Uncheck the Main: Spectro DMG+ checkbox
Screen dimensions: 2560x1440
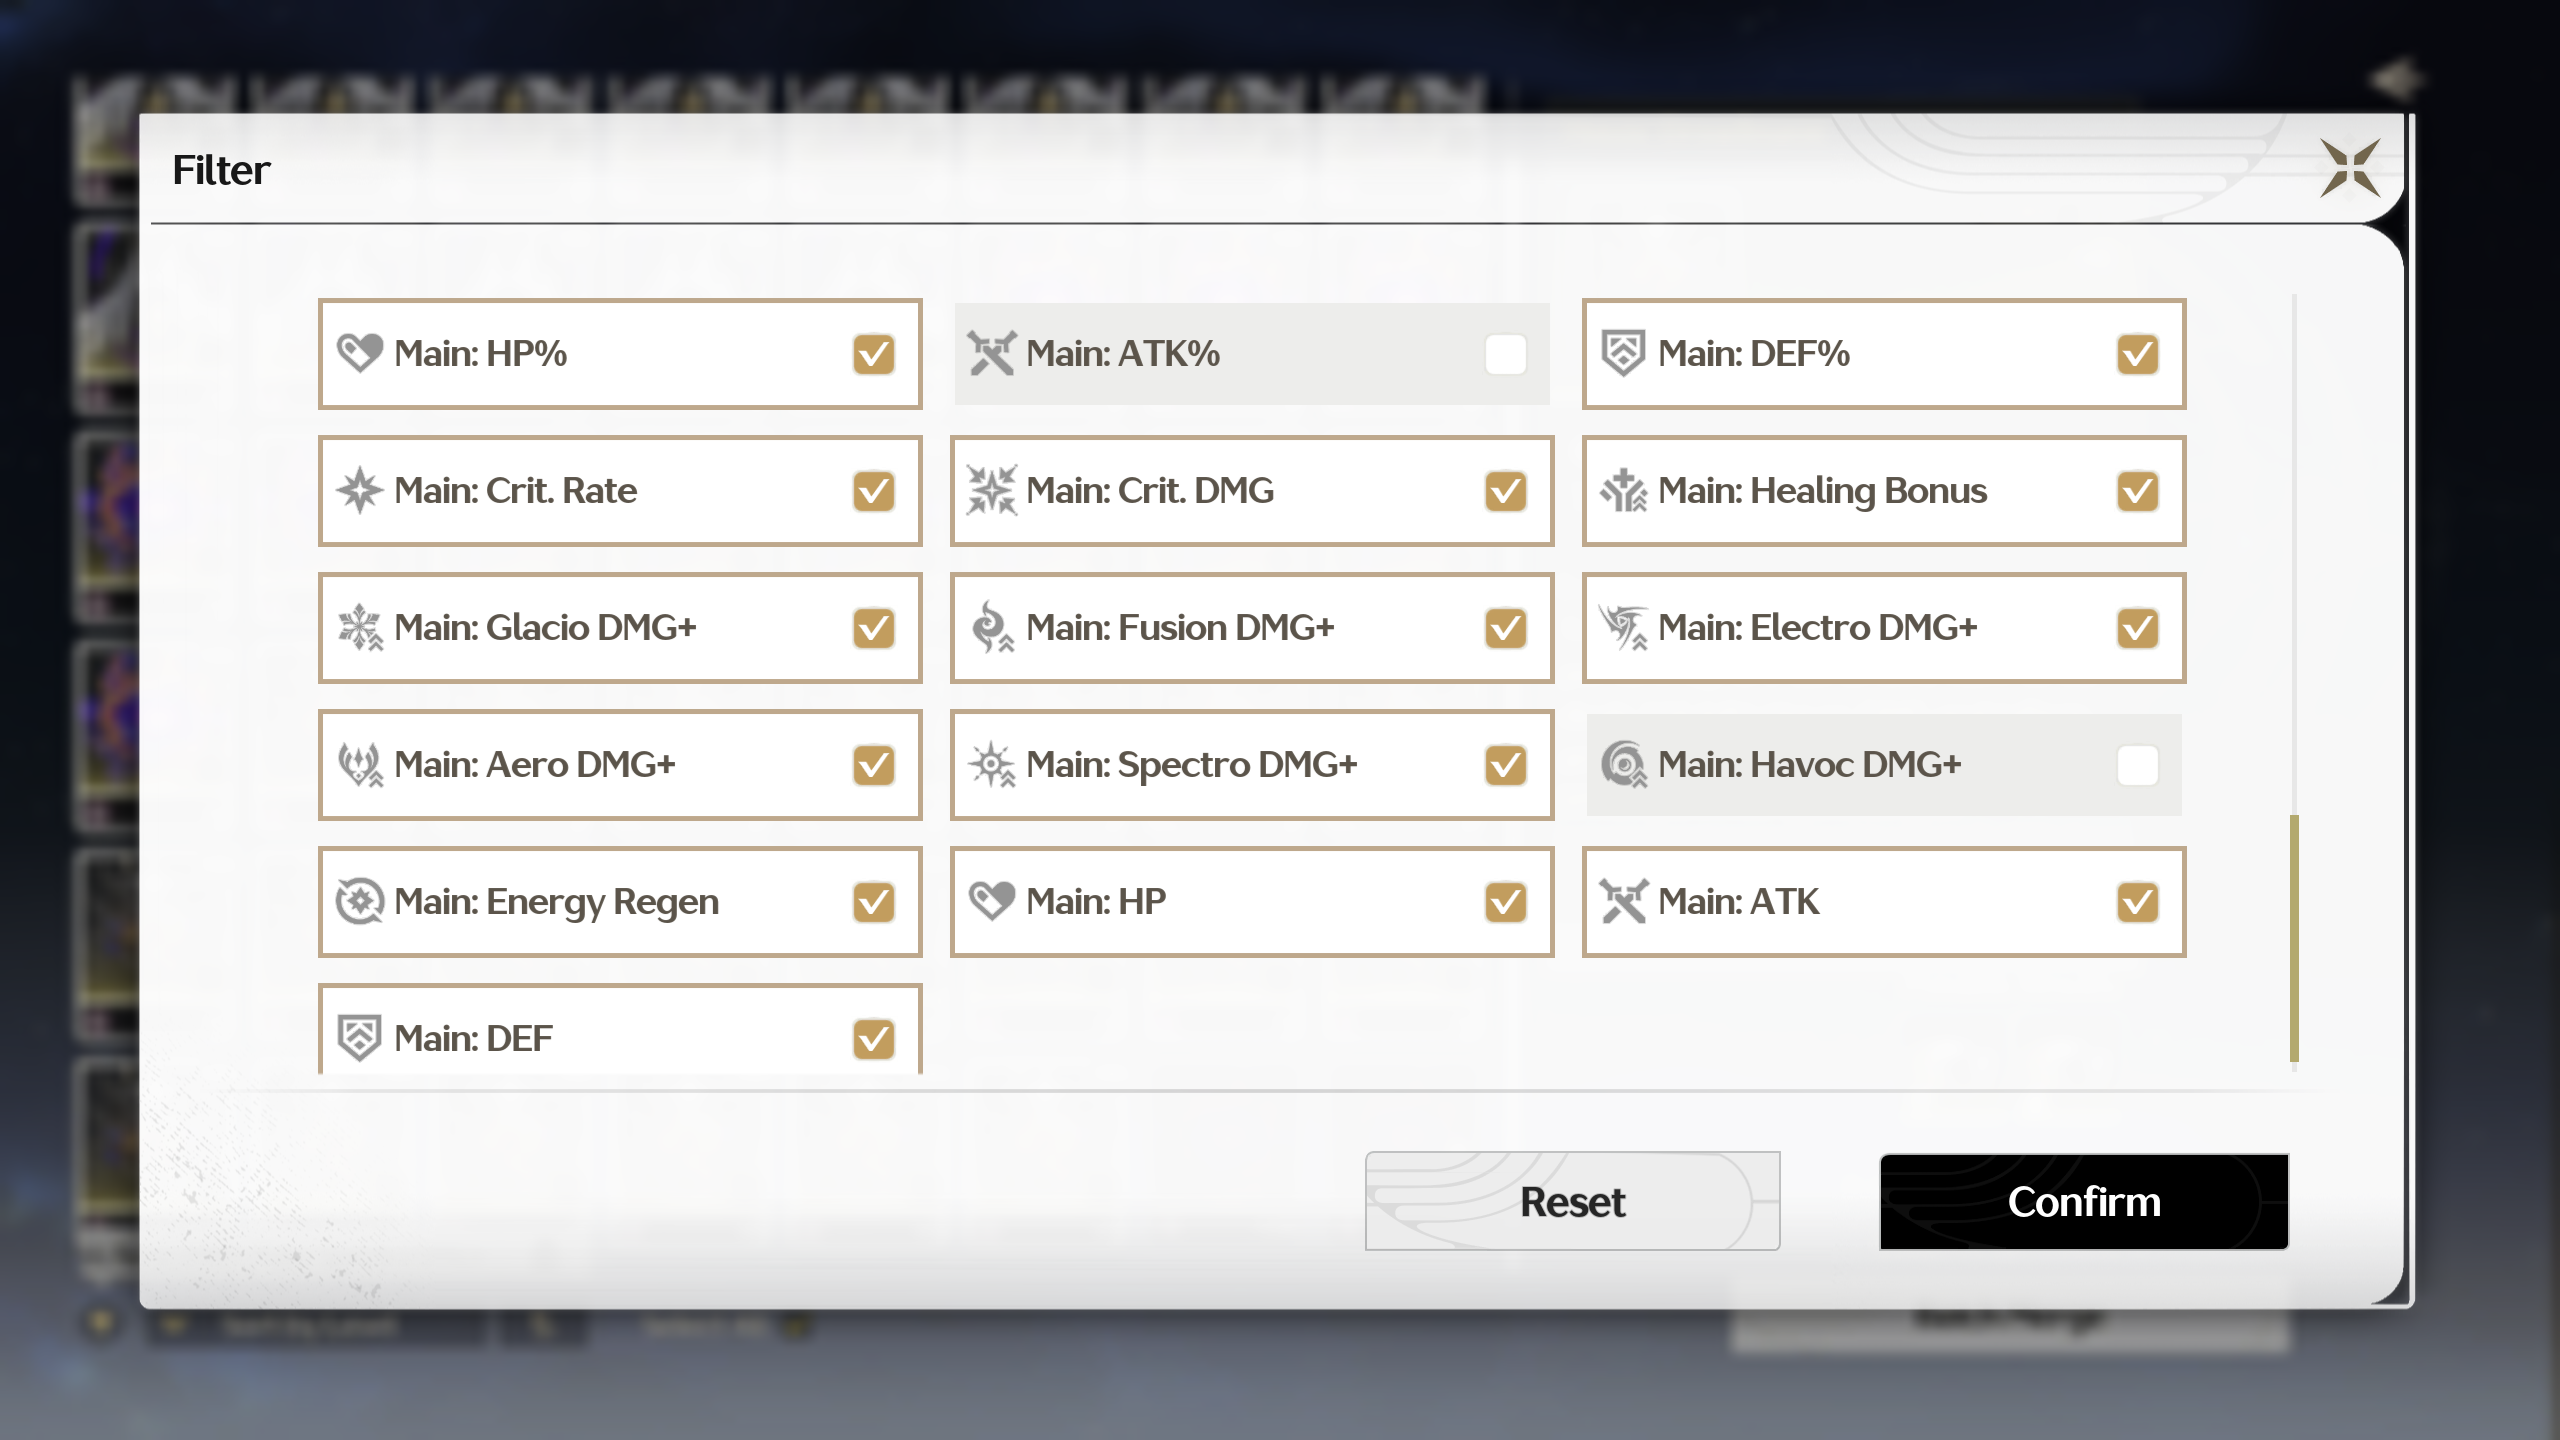tap(1505, 765)
